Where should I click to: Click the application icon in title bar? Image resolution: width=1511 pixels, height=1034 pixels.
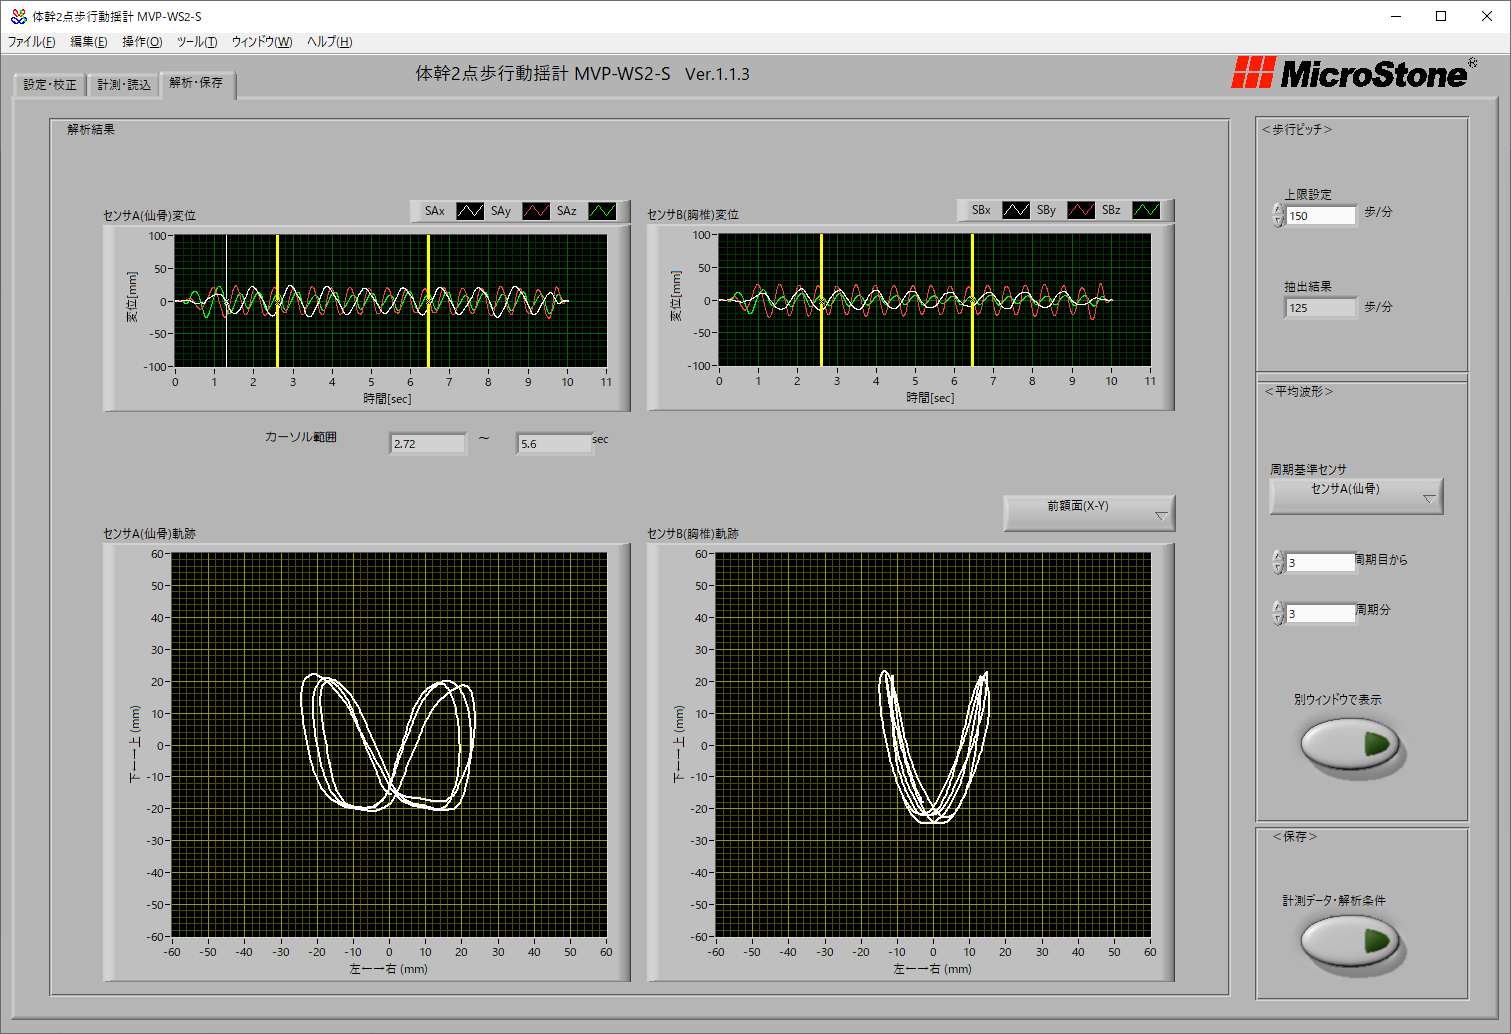18,16
